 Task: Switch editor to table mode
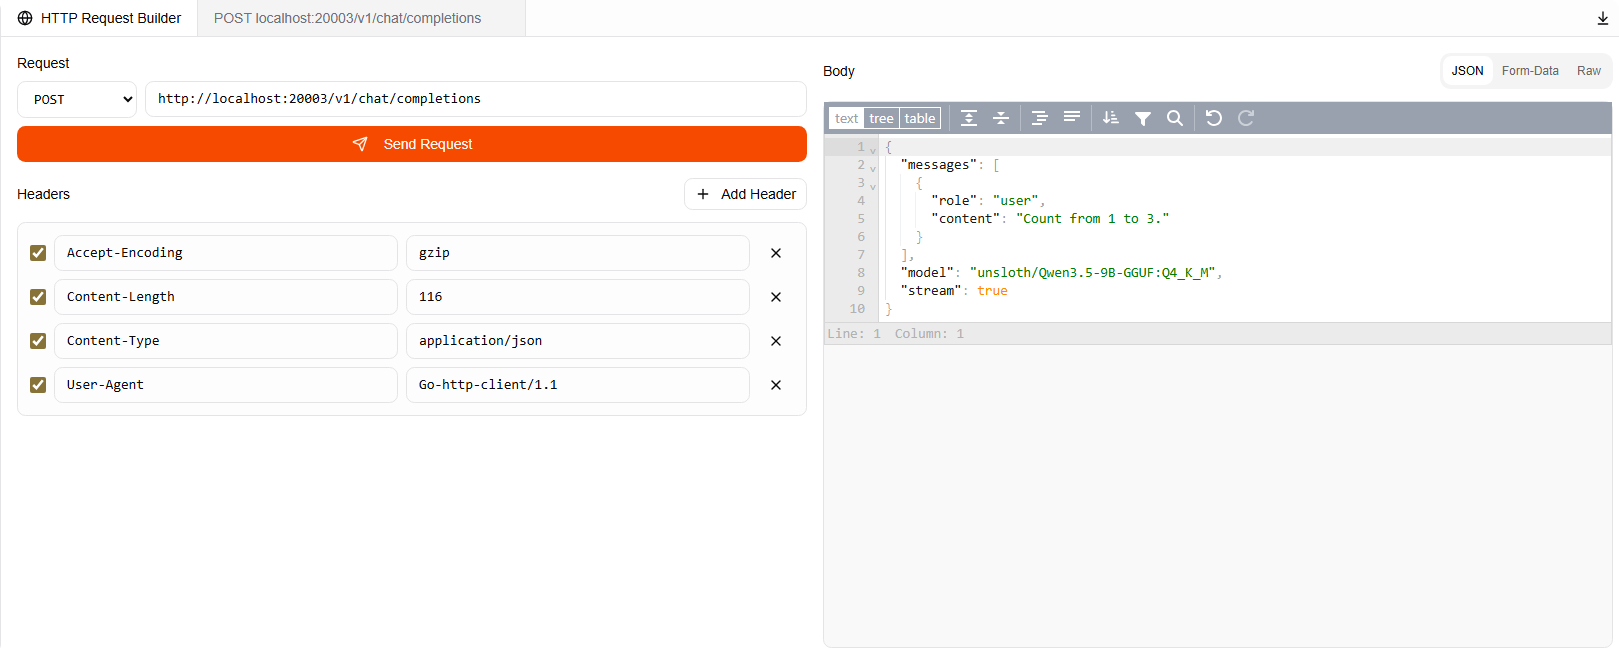(x=920, y=118)
